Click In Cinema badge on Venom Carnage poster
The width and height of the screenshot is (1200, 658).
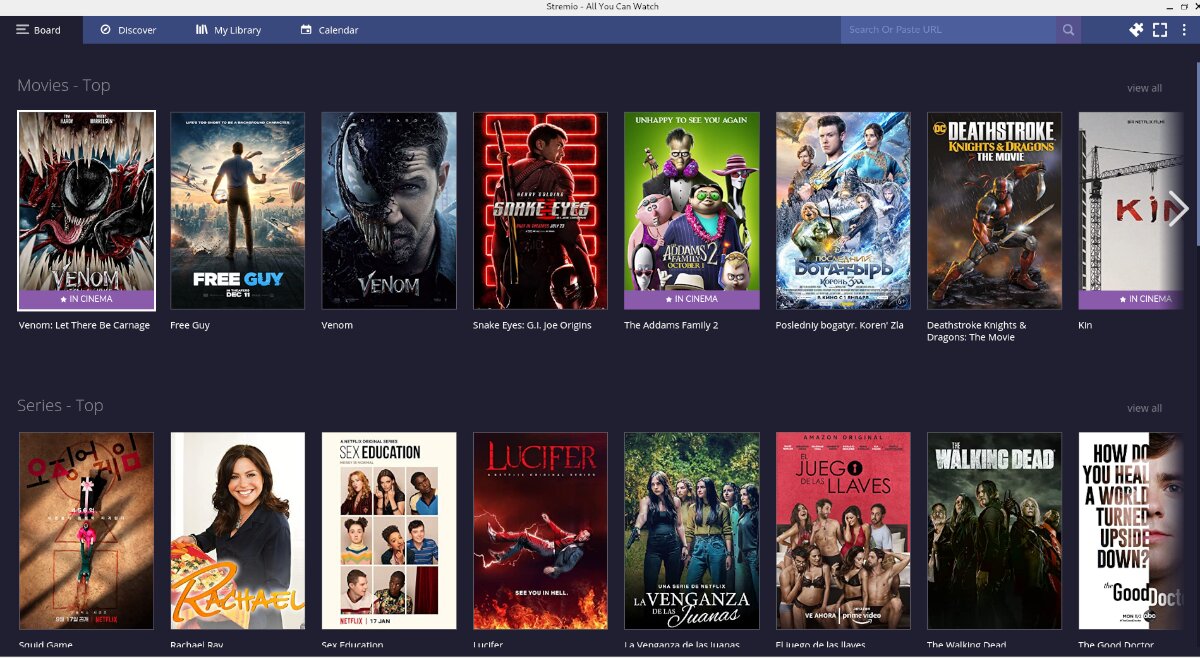coord(86,299)
